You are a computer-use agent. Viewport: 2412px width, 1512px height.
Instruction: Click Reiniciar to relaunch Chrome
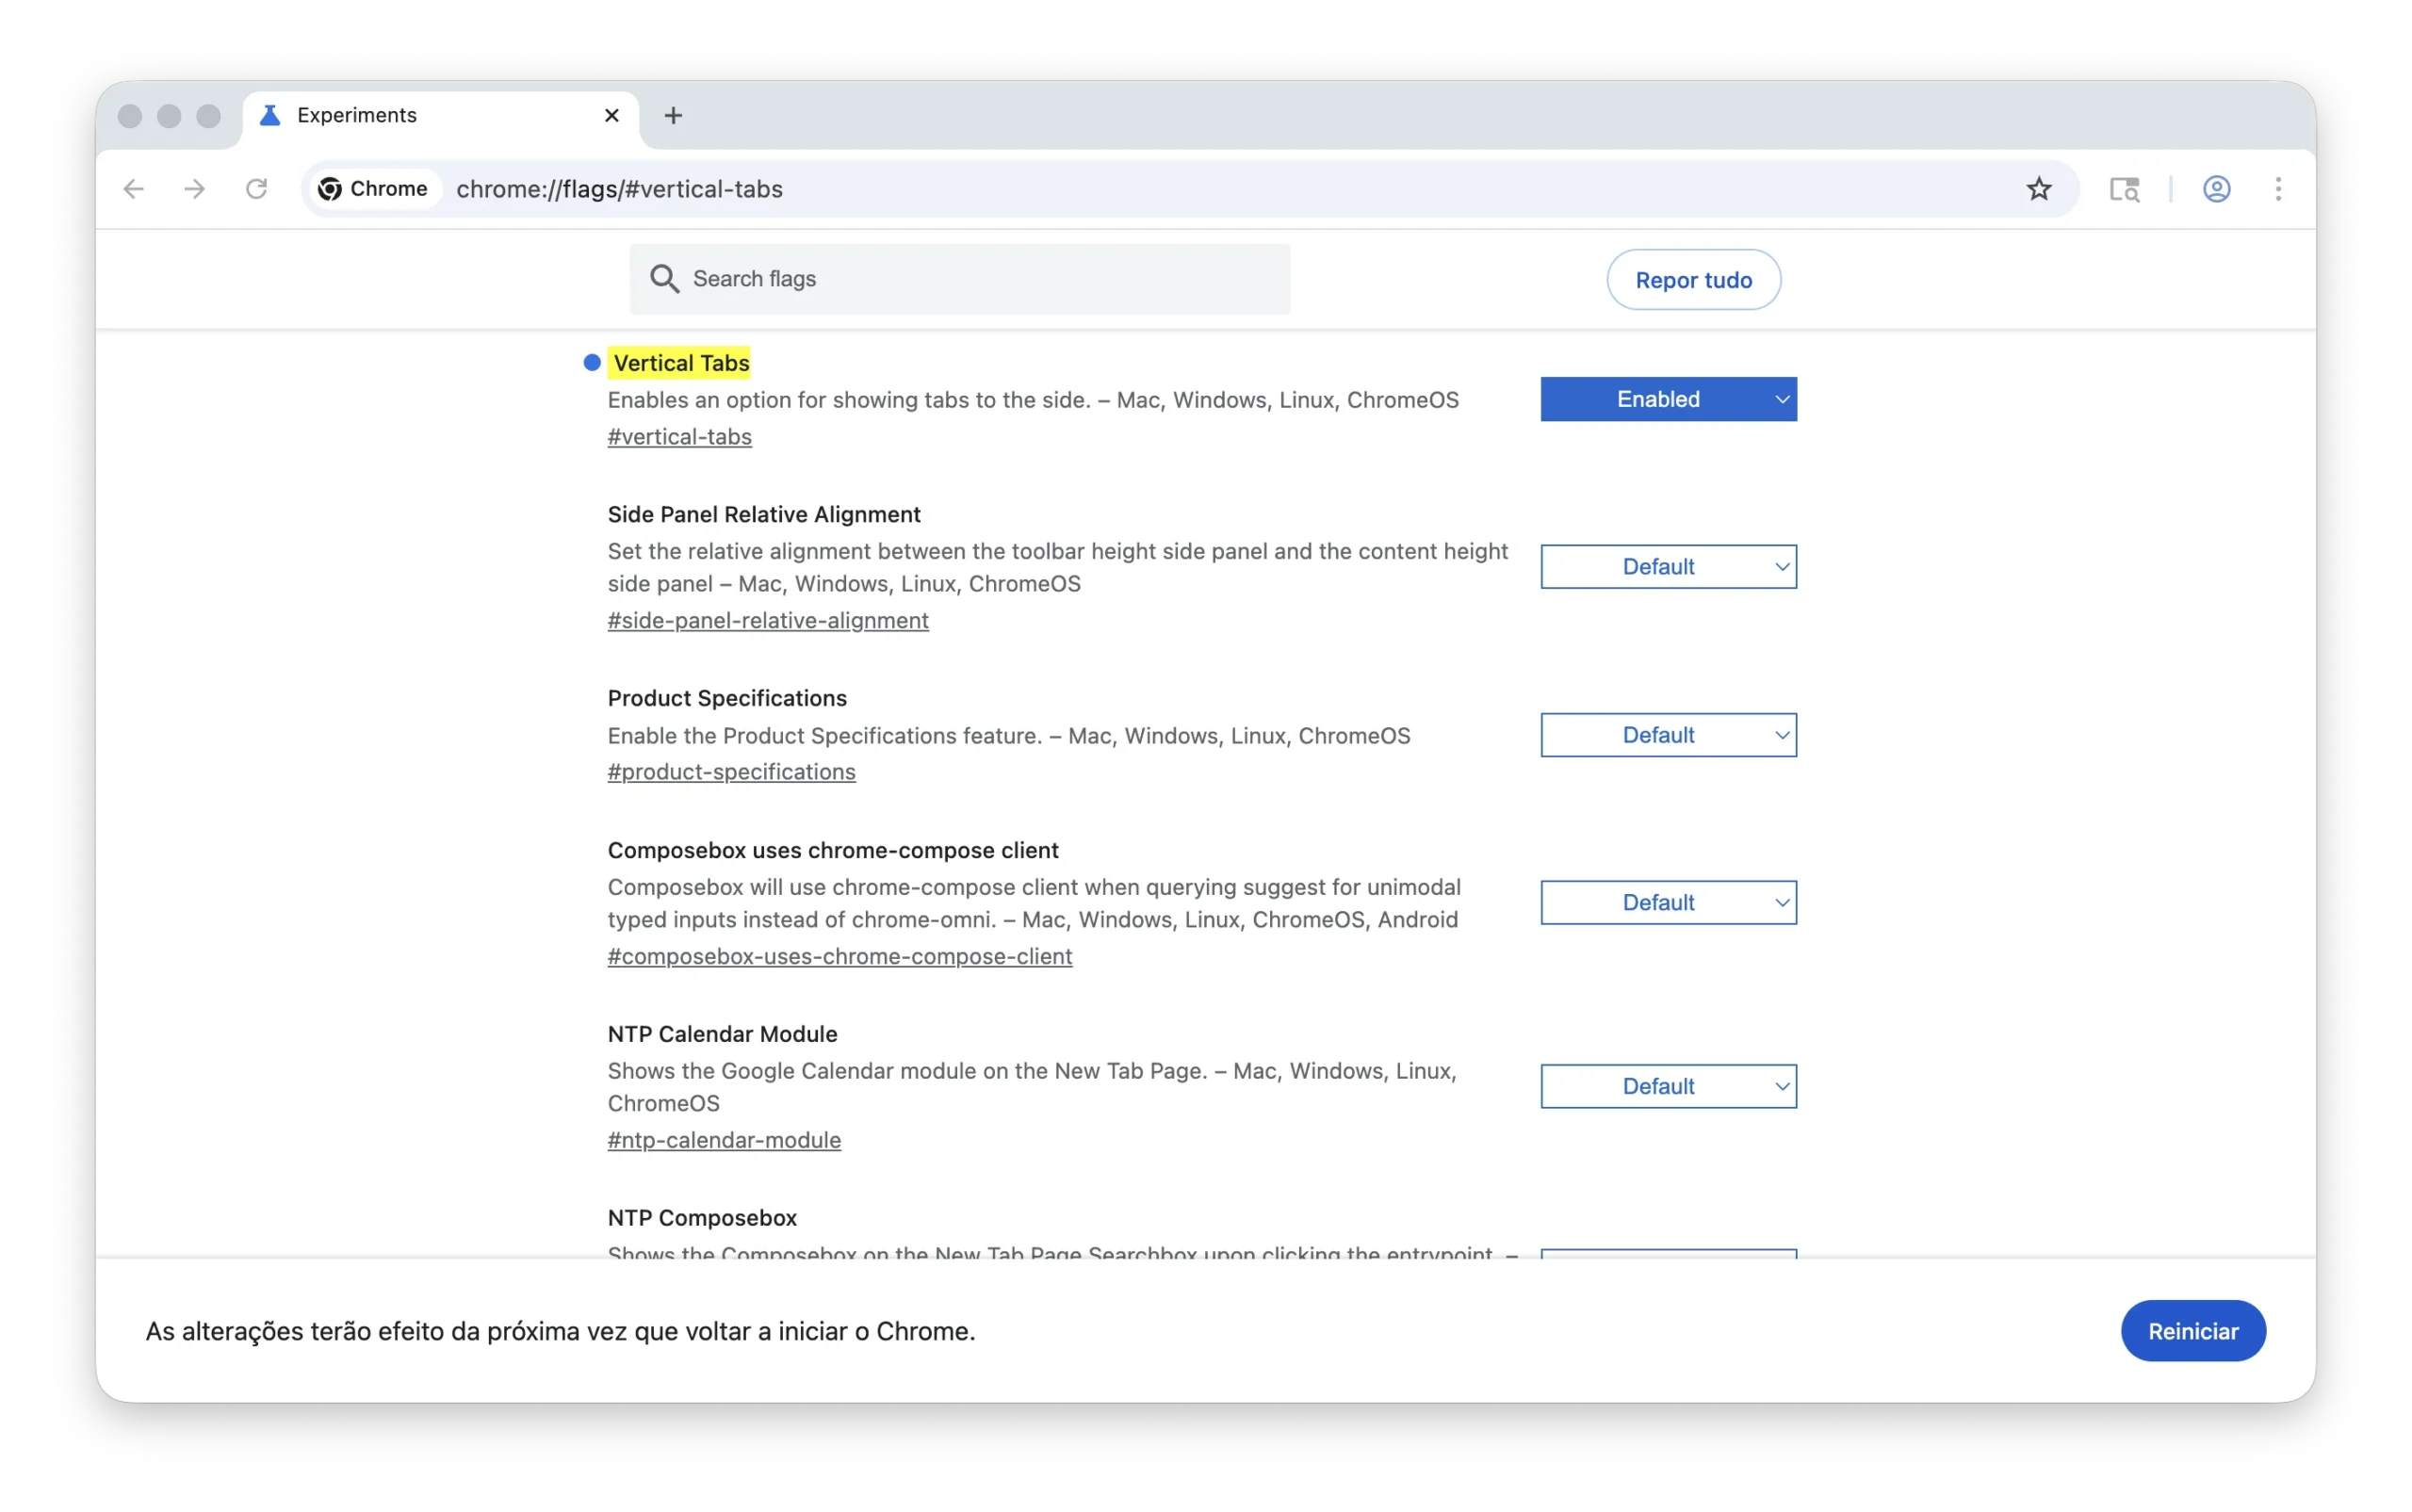pyautogui.click(x=2192, y=1331)
